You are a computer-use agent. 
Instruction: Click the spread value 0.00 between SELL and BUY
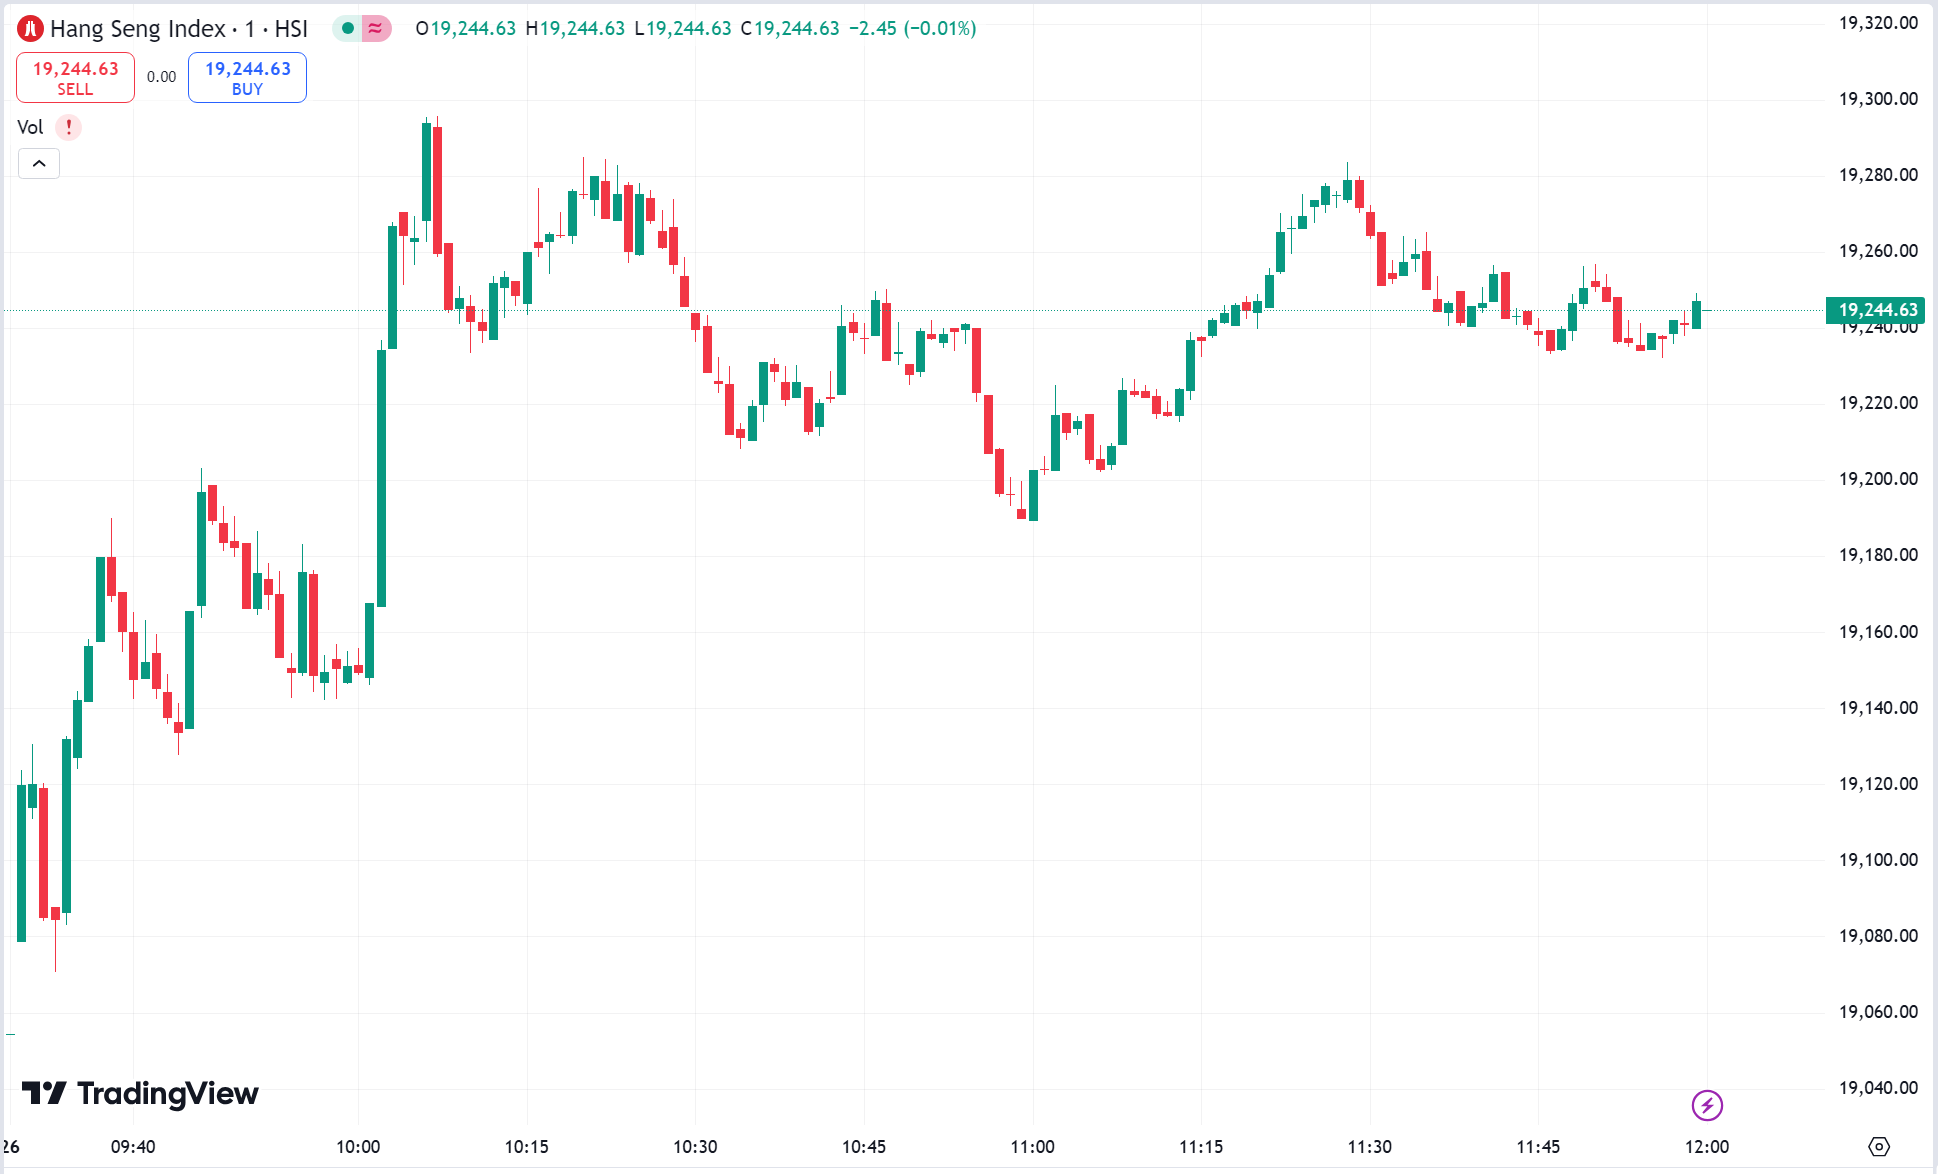[x=160, y=75]
